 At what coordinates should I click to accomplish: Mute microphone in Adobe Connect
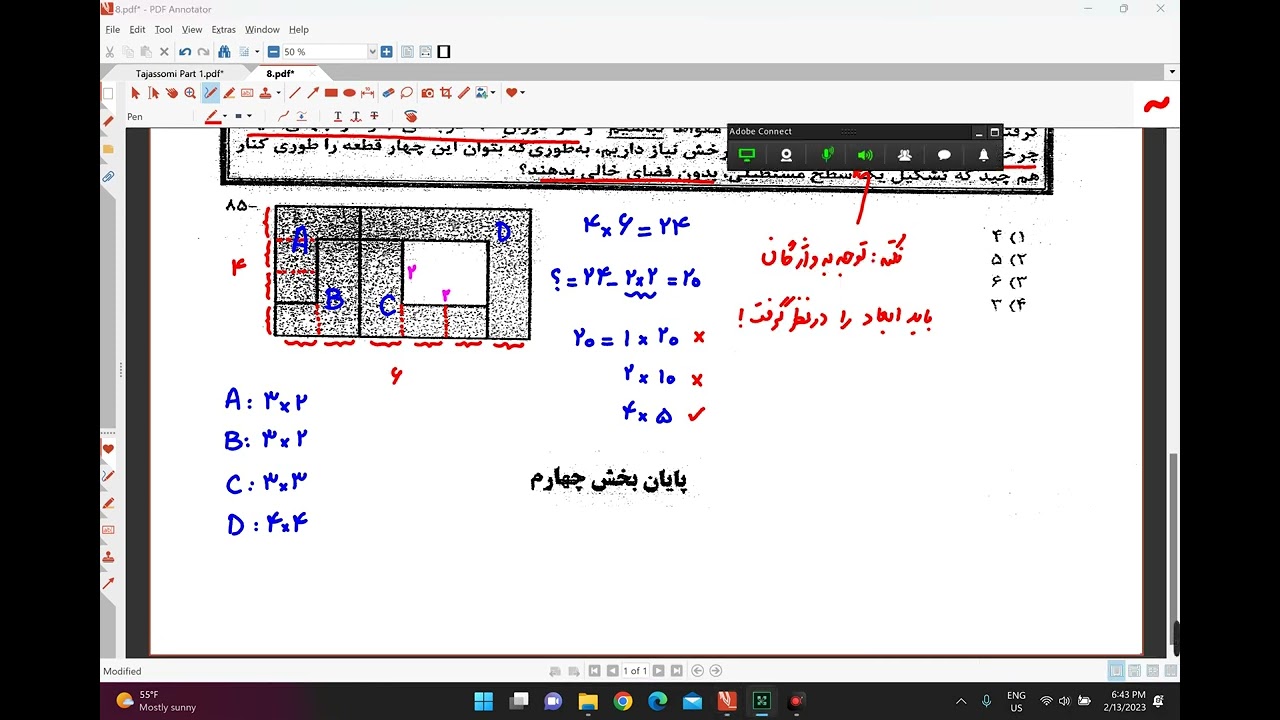[827, 155]
